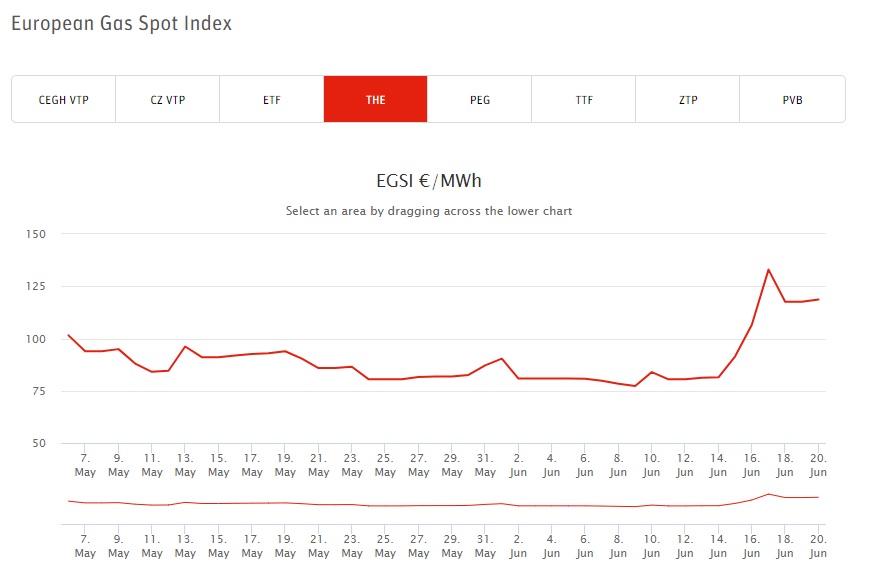
Task: Select the CZ VTP tab
Action: tap(168, 100)
